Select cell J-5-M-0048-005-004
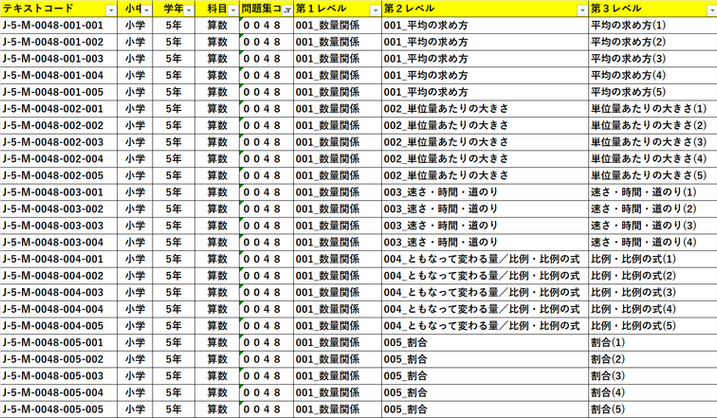 59,392
